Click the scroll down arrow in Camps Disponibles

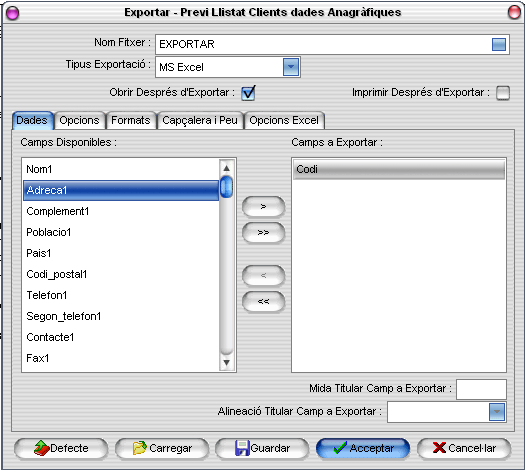coord(226,363)
